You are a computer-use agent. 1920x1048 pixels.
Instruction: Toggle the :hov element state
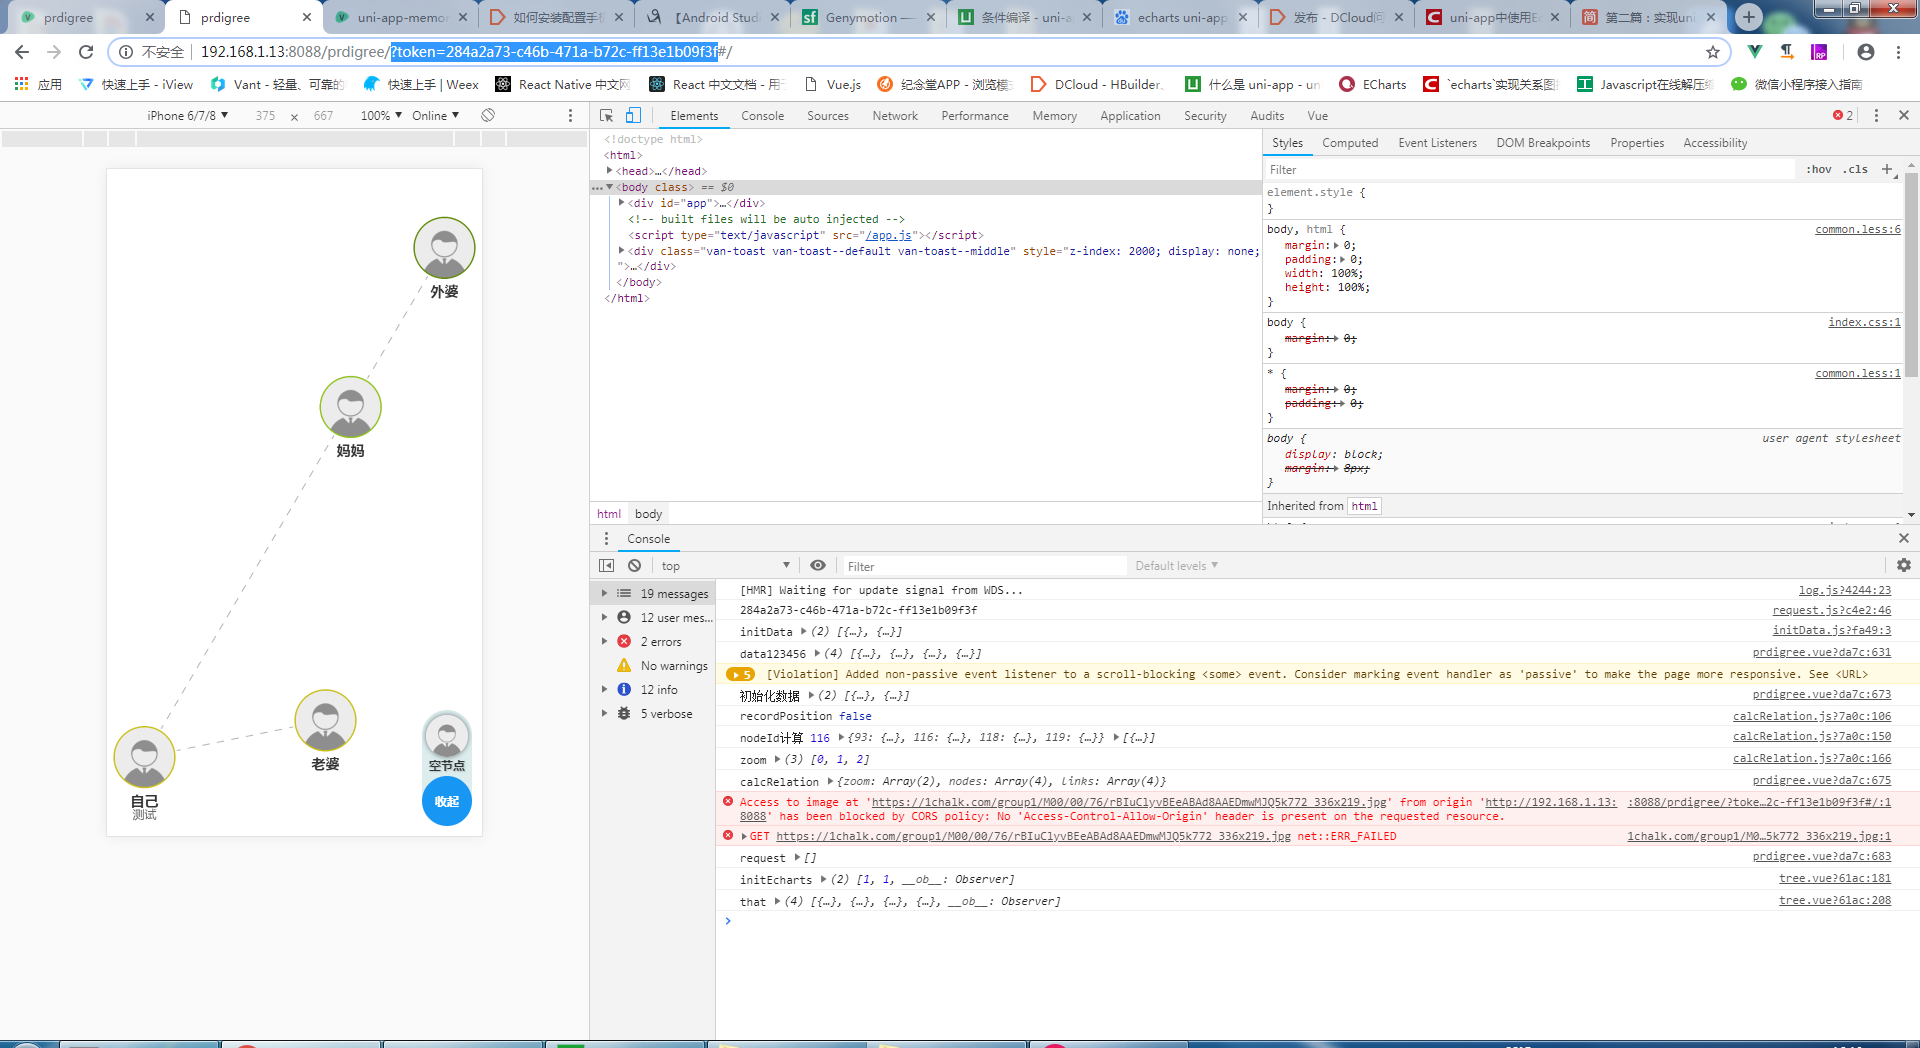(x=1819, y=170)
